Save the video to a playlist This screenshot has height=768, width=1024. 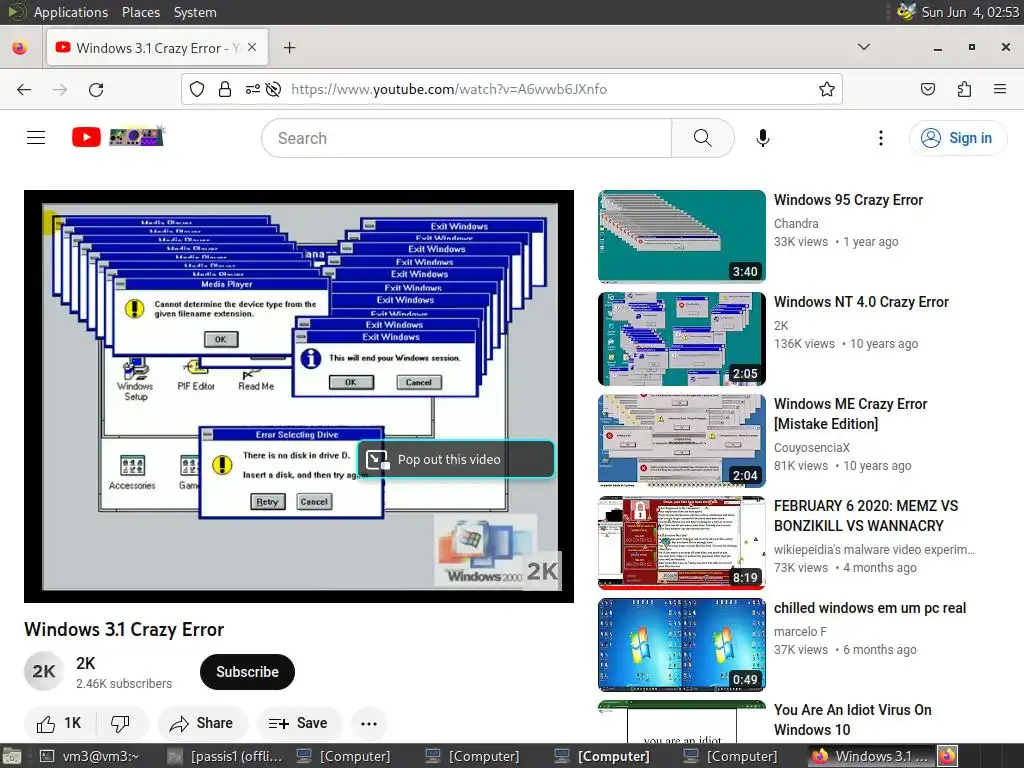tap(298, 723)
